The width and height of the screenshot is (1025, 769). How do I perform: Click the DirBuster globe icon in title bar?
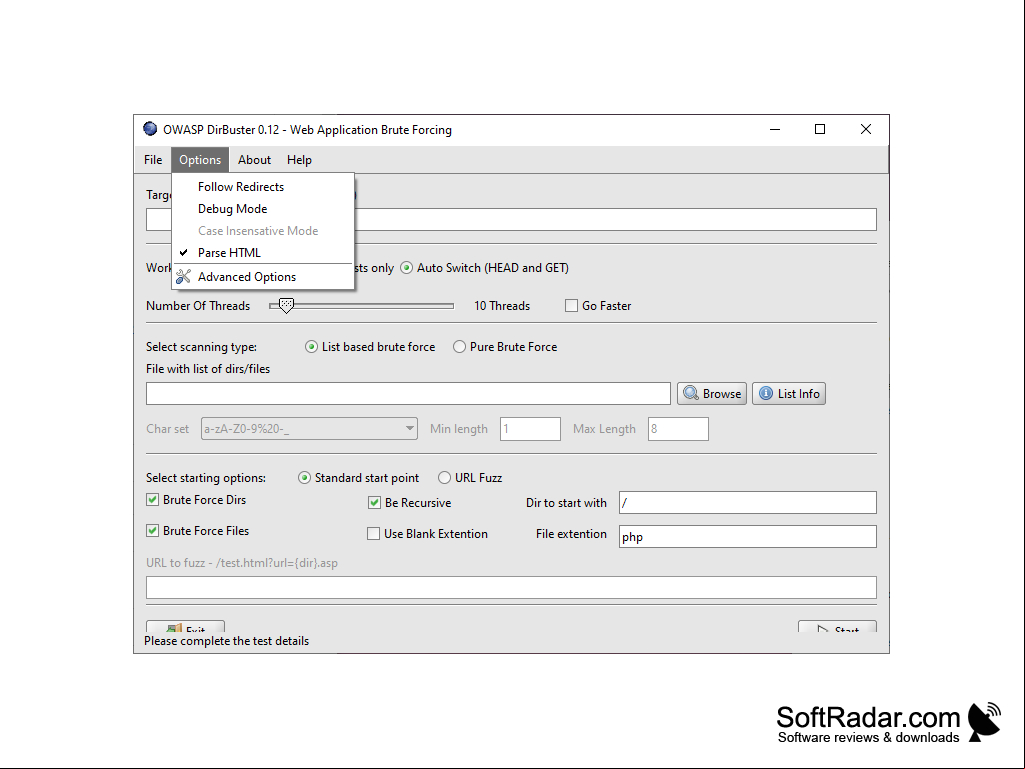150,129
